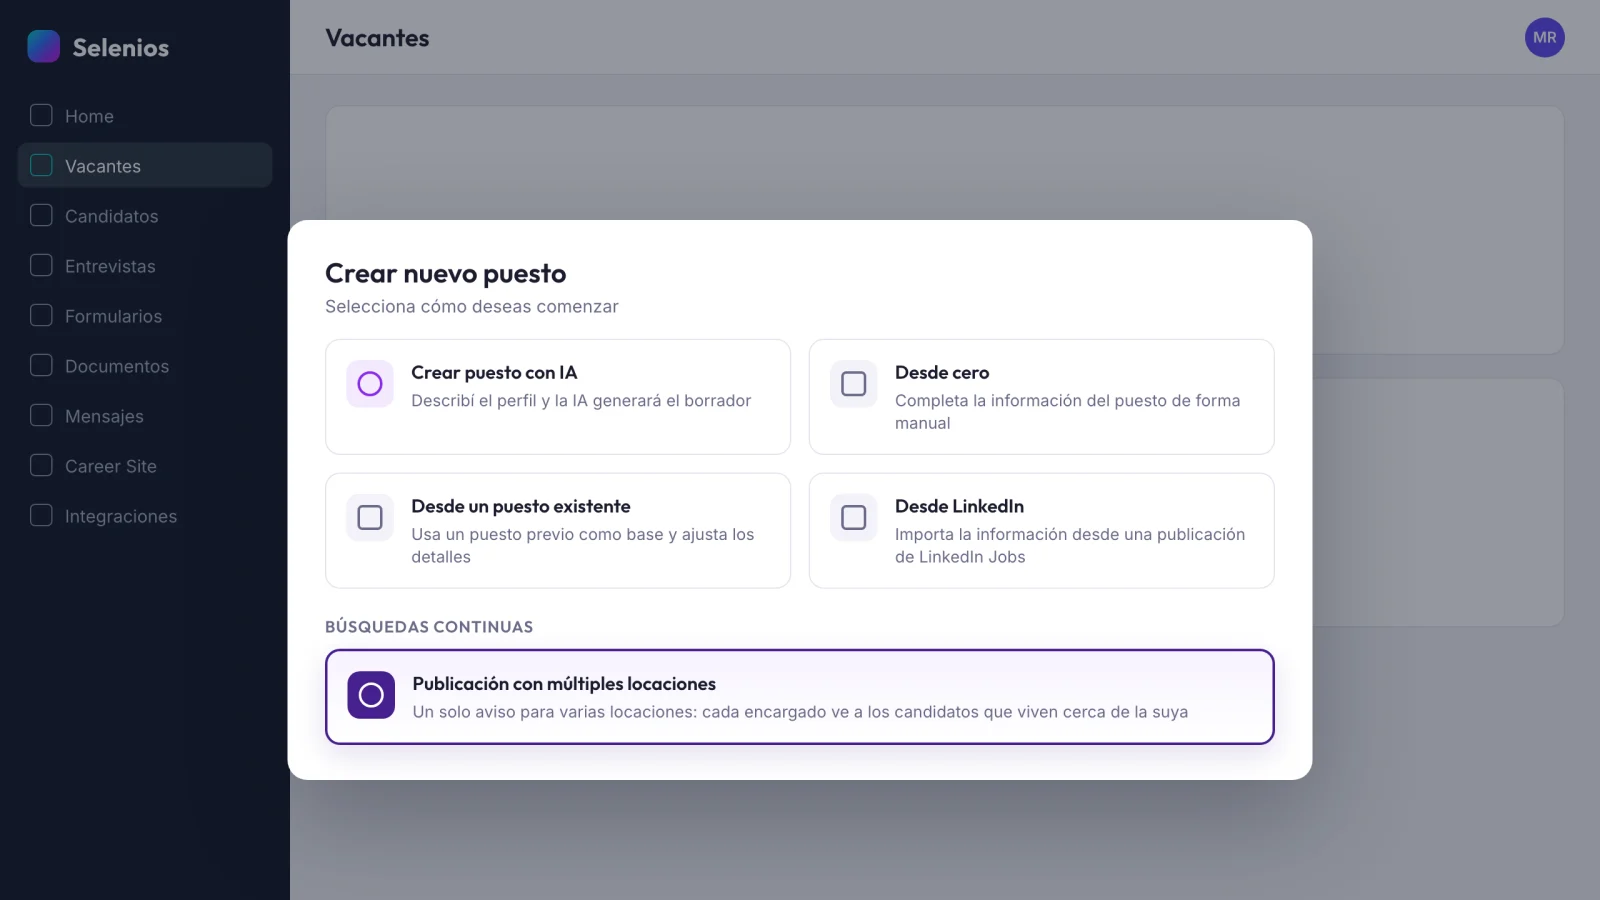Click the Candidatos sidebar icon
This screenshot has width=1600, height=900.
coord(41,215)
